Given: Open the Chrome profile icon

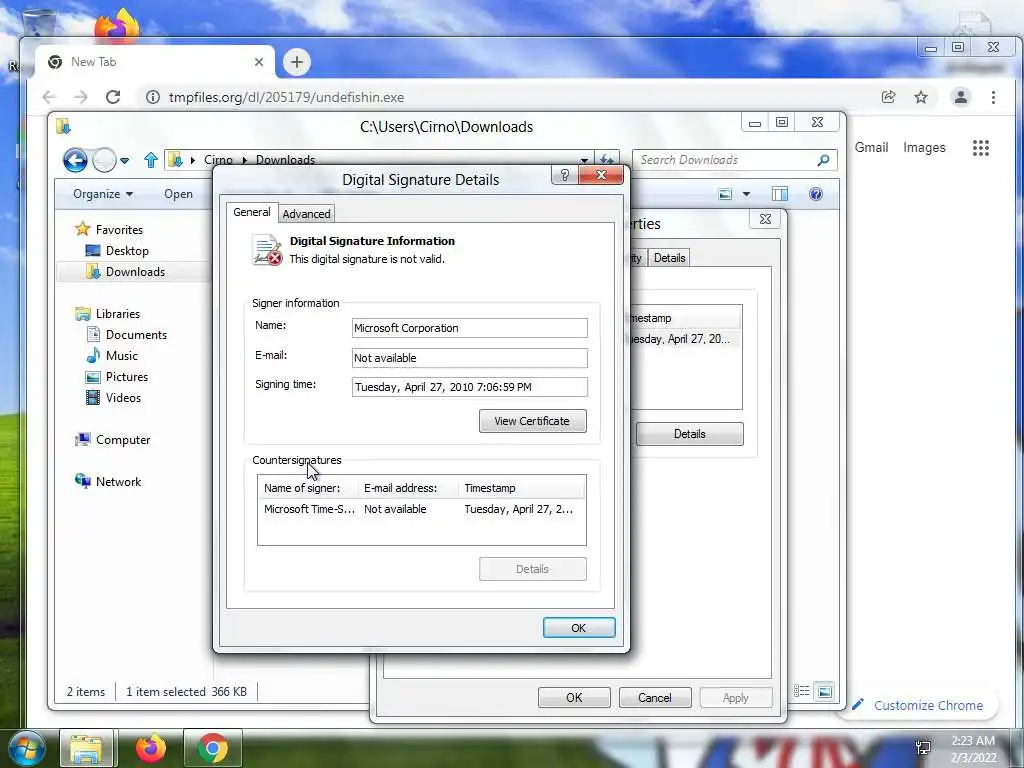Looking at the screenshot, I should click(x=961, y=97).
